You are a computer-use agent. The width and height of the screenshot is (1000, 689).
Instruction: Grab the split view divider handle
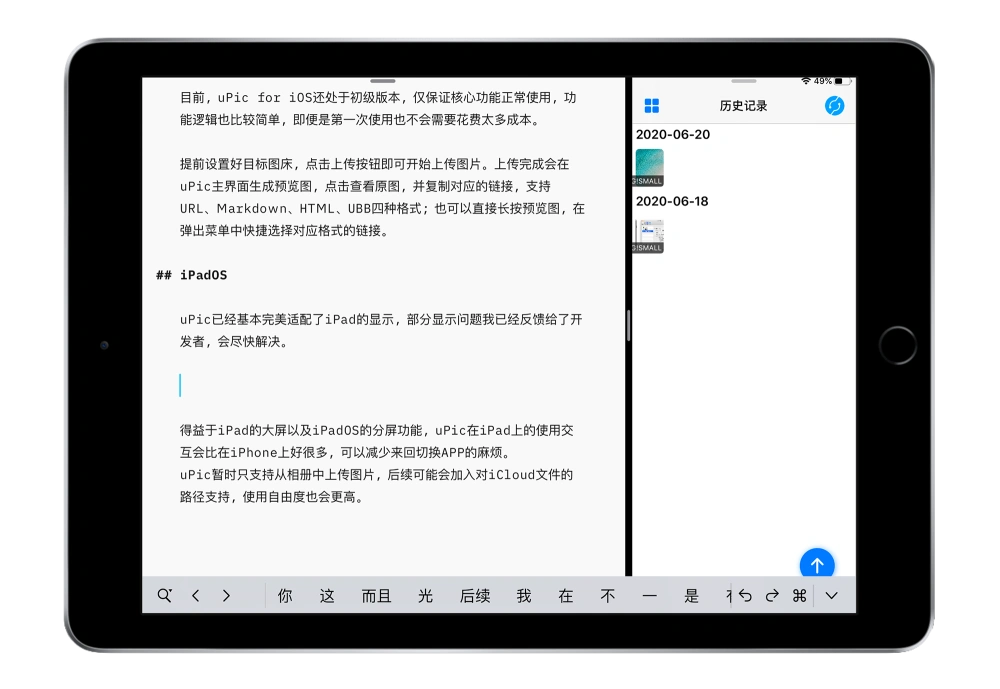628,325
